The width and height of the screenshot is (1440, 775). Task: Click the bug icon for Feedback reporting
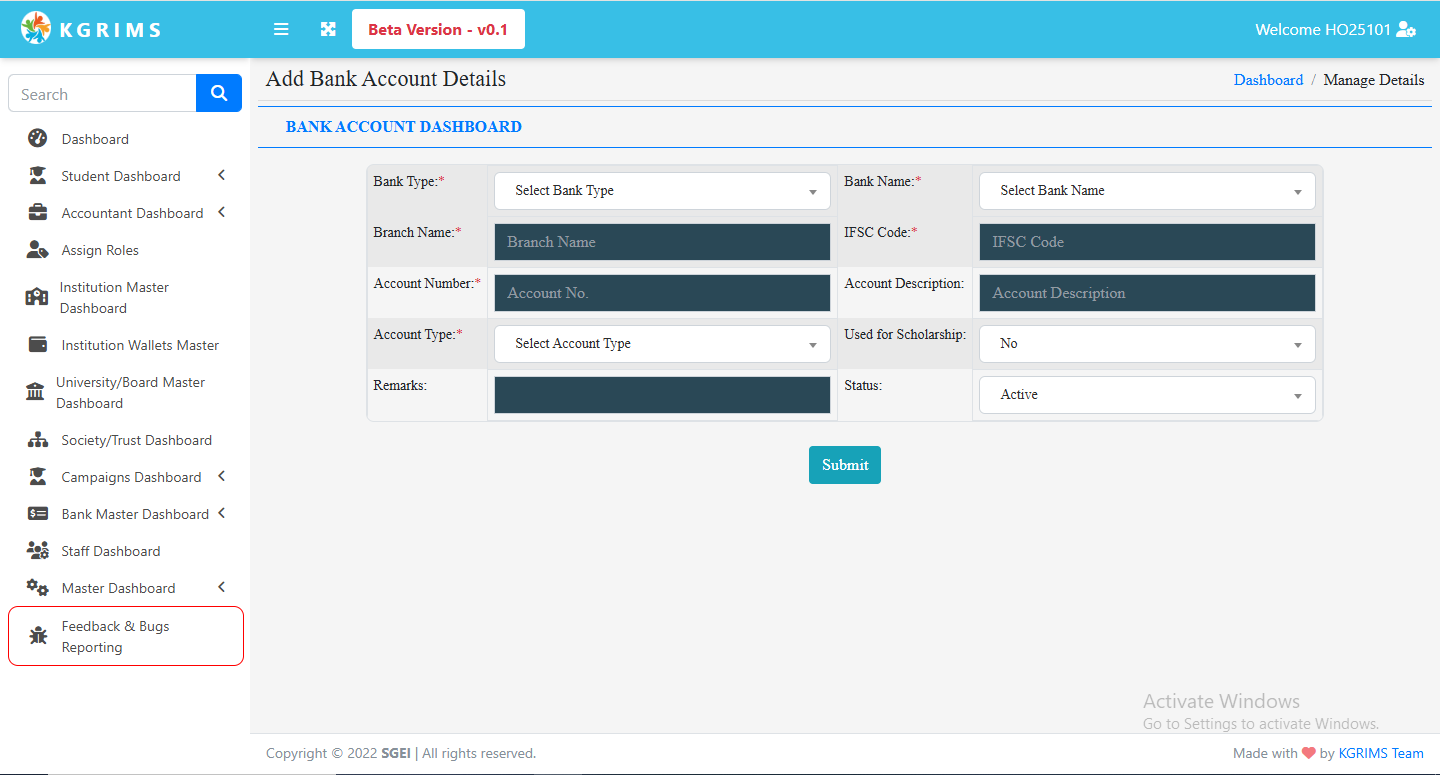[38, 636]
